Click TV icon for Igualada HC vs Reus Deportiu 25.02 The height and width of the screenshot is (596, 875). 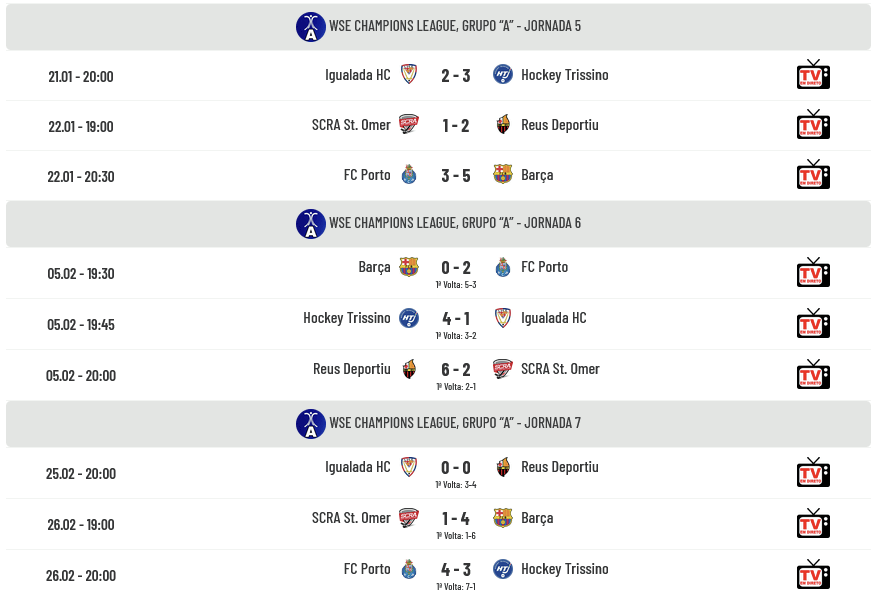pos(813,473)
